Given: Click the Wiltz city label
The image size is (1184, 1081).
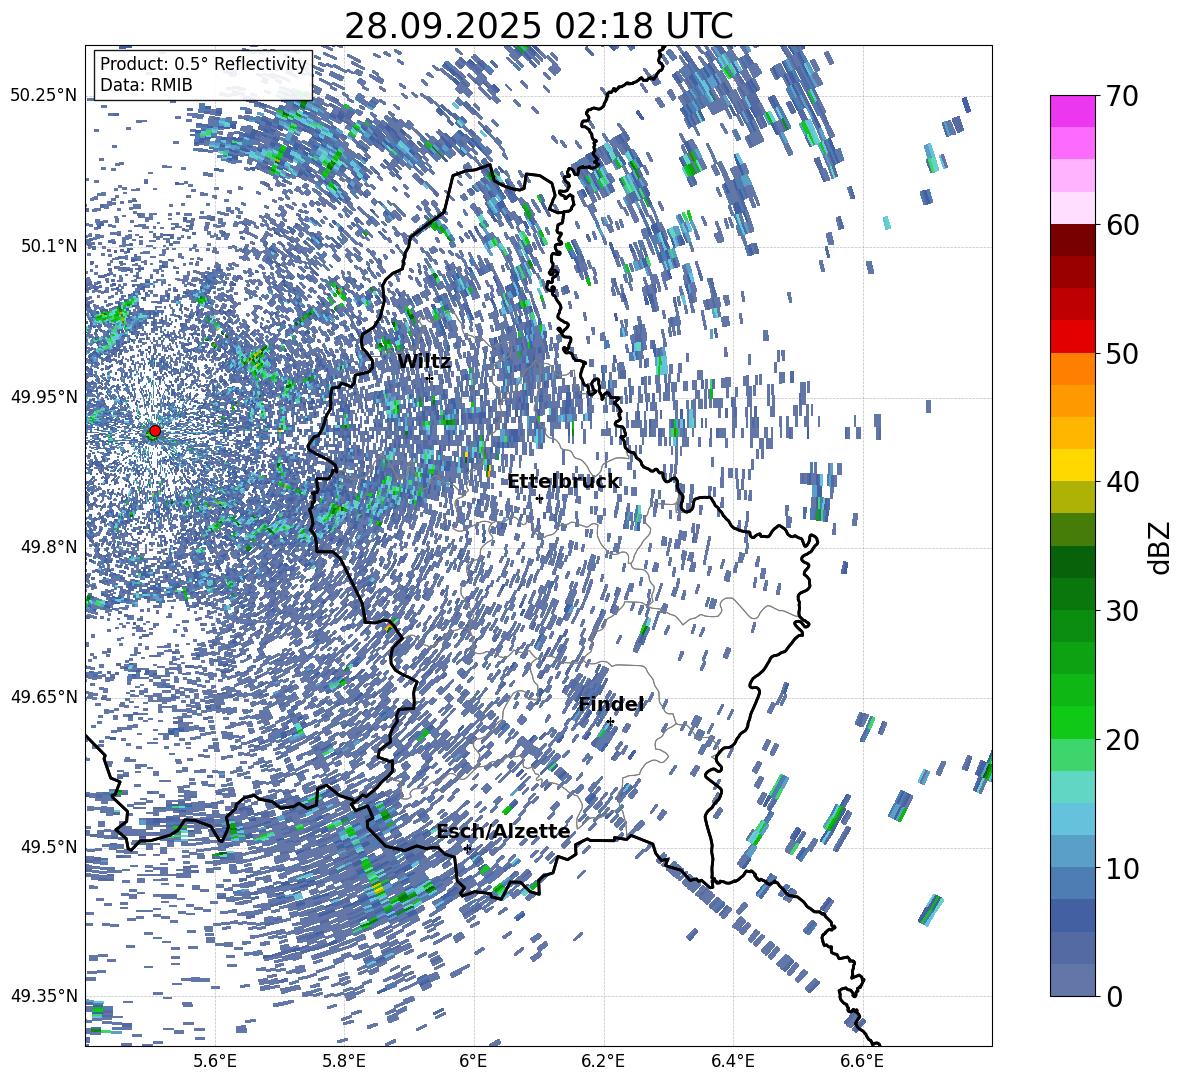Looking at the screenshot, I should pos(424,362).
